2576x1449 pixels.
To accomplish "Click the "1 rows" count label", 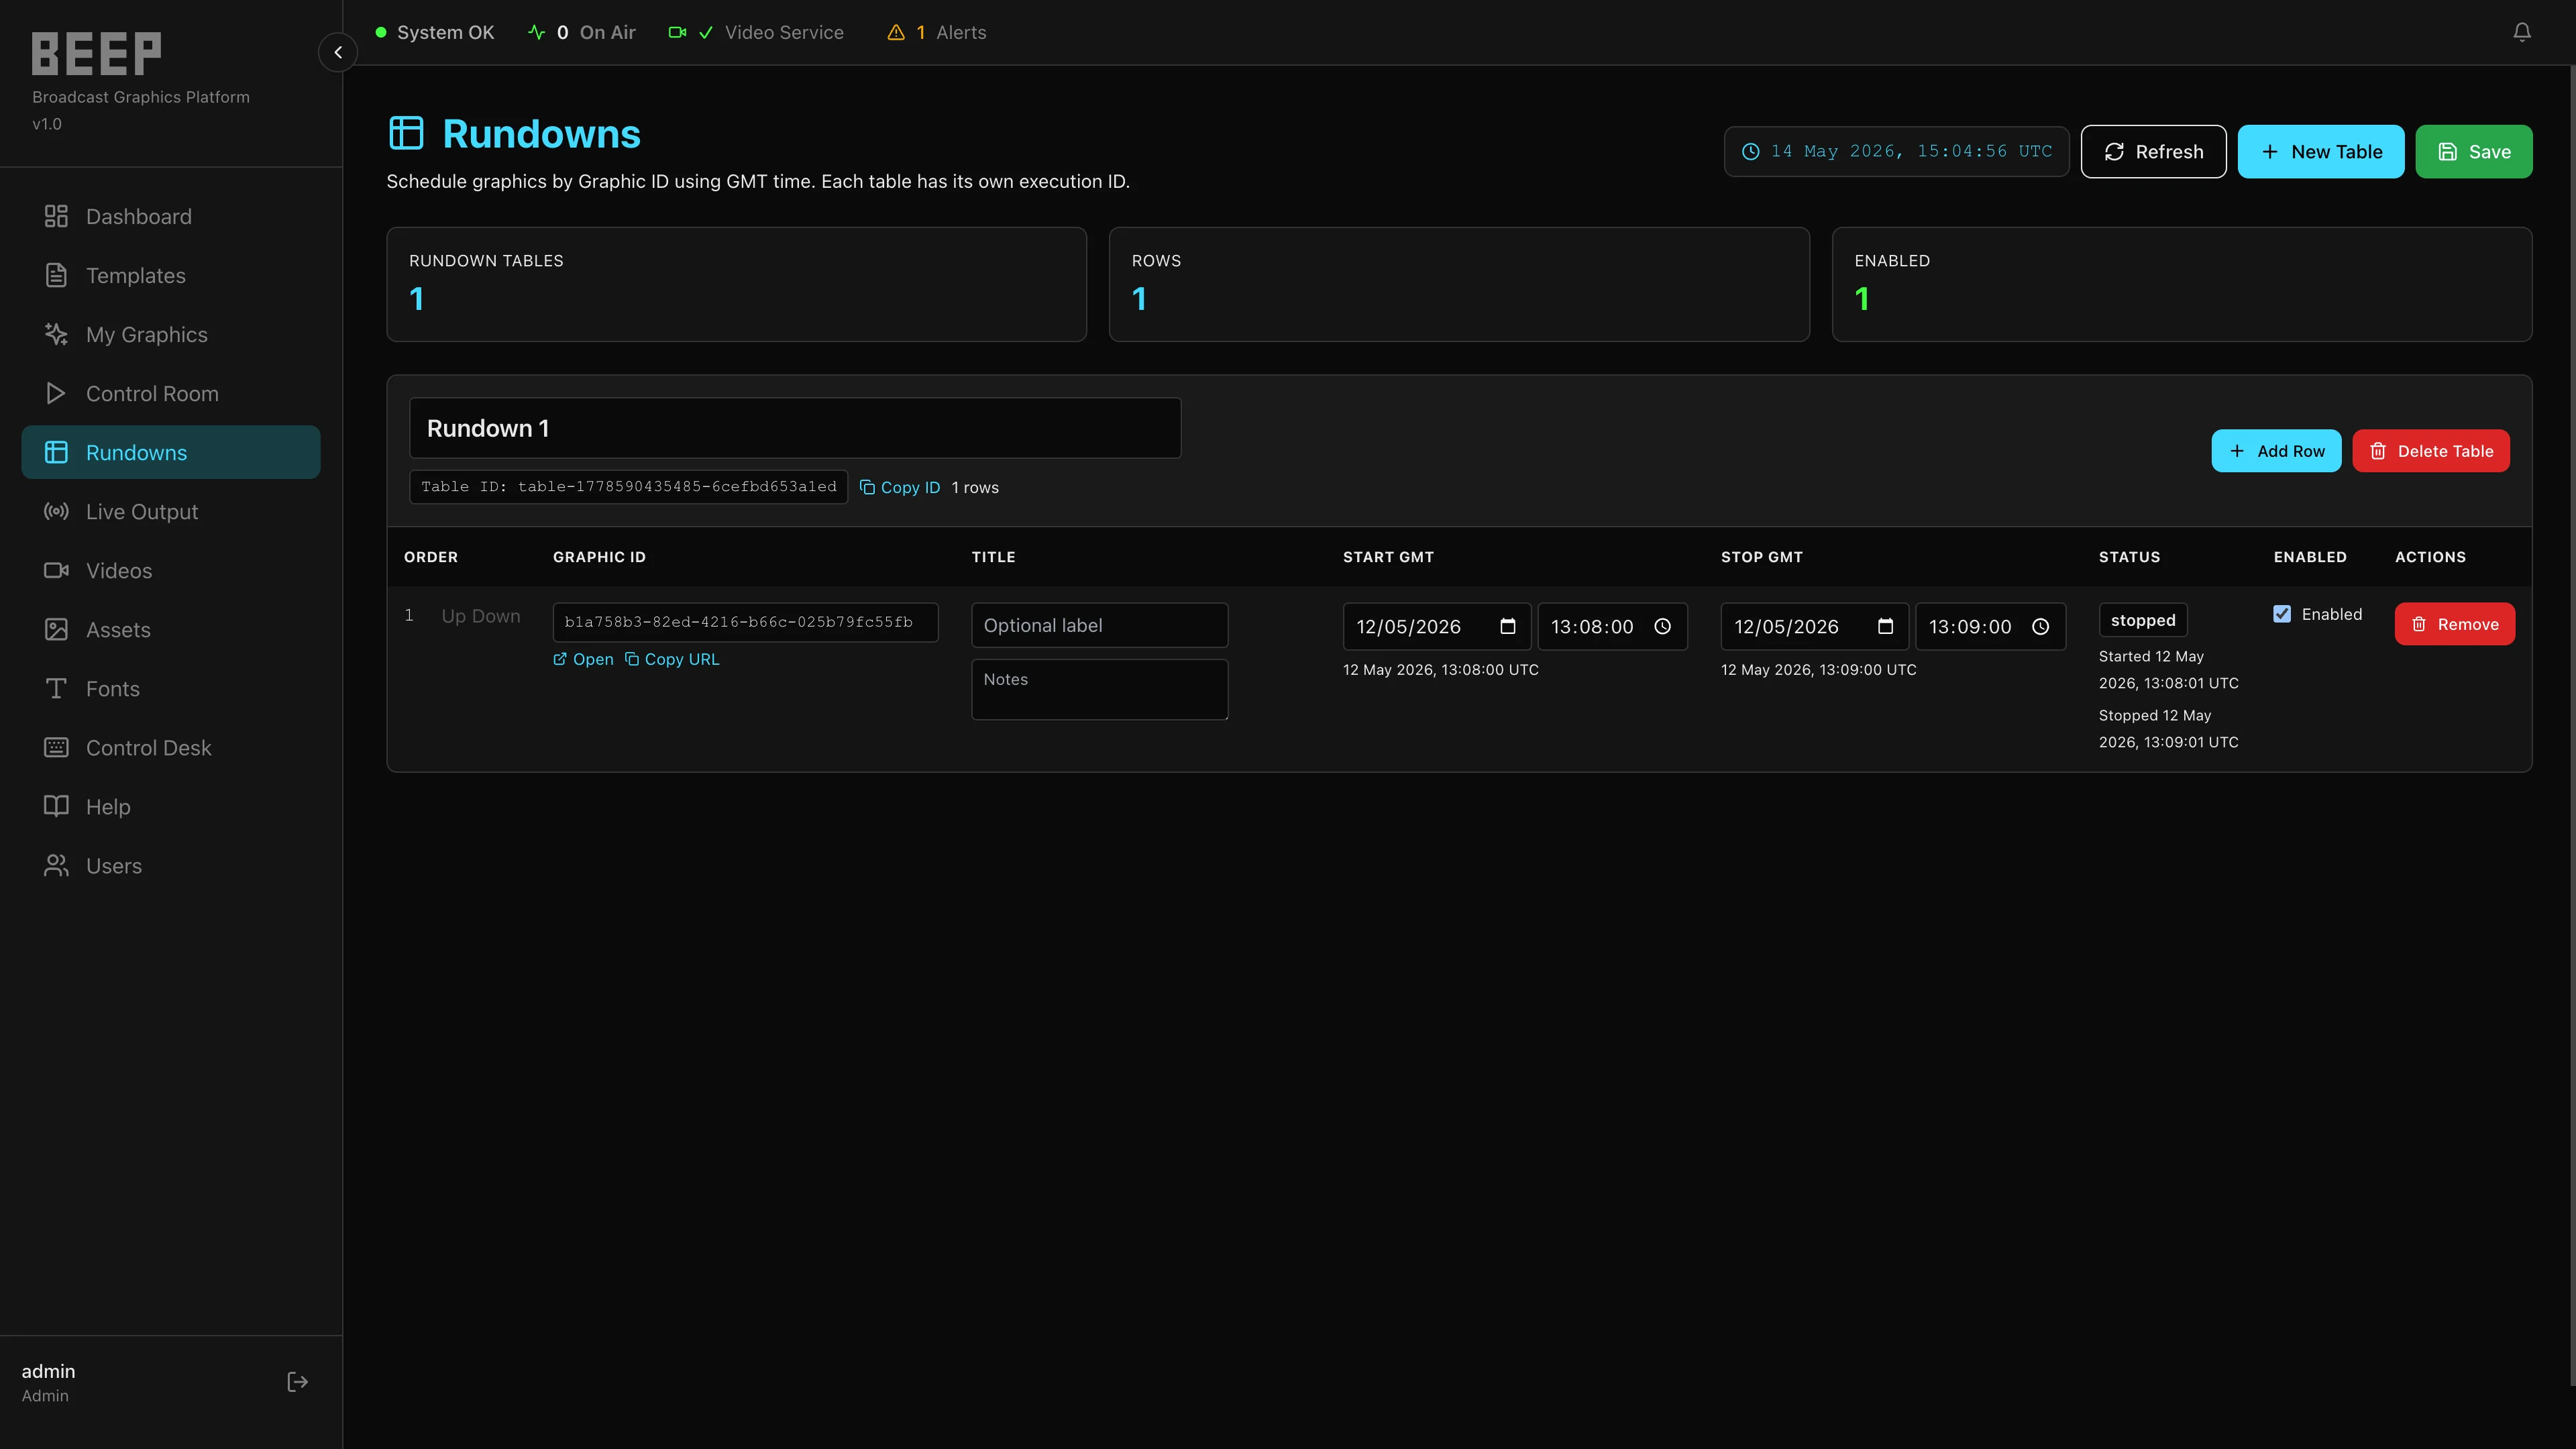I will coord(975,487).
